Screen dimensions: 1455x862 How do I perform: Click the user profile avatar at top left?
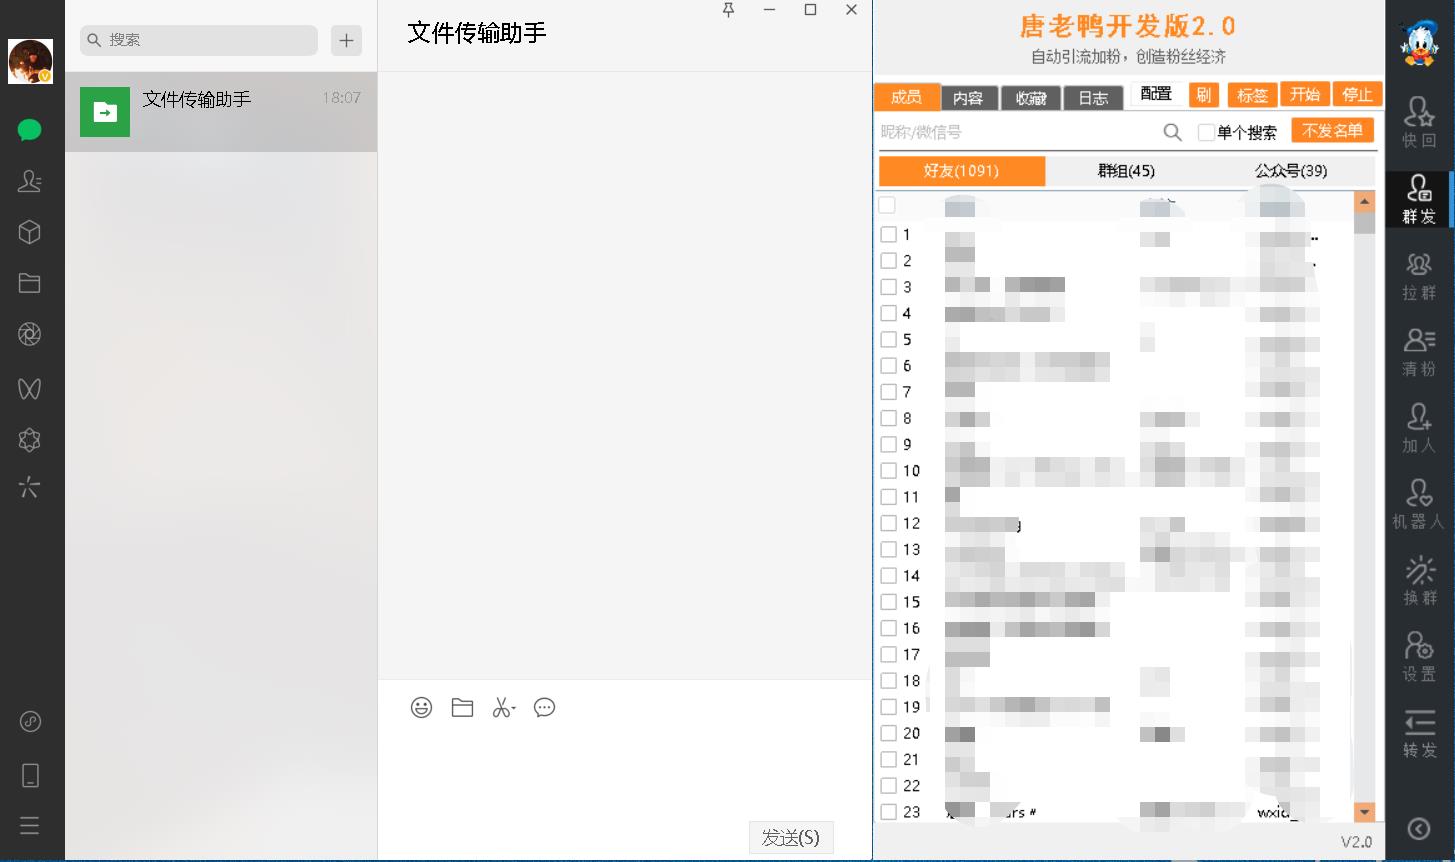[30, 61]
